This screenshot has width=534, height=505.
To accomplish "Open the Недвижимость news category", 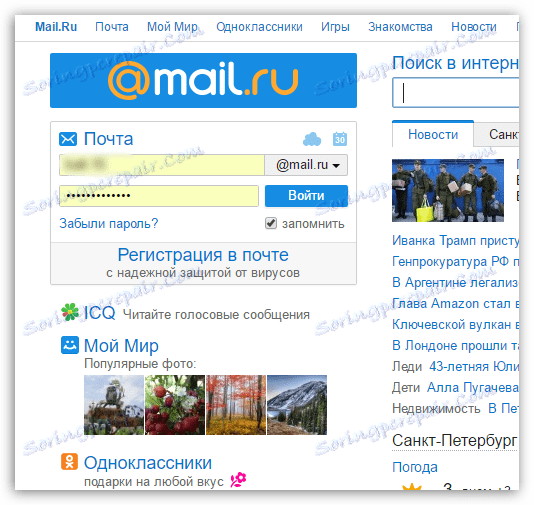I will coord(436,408).
